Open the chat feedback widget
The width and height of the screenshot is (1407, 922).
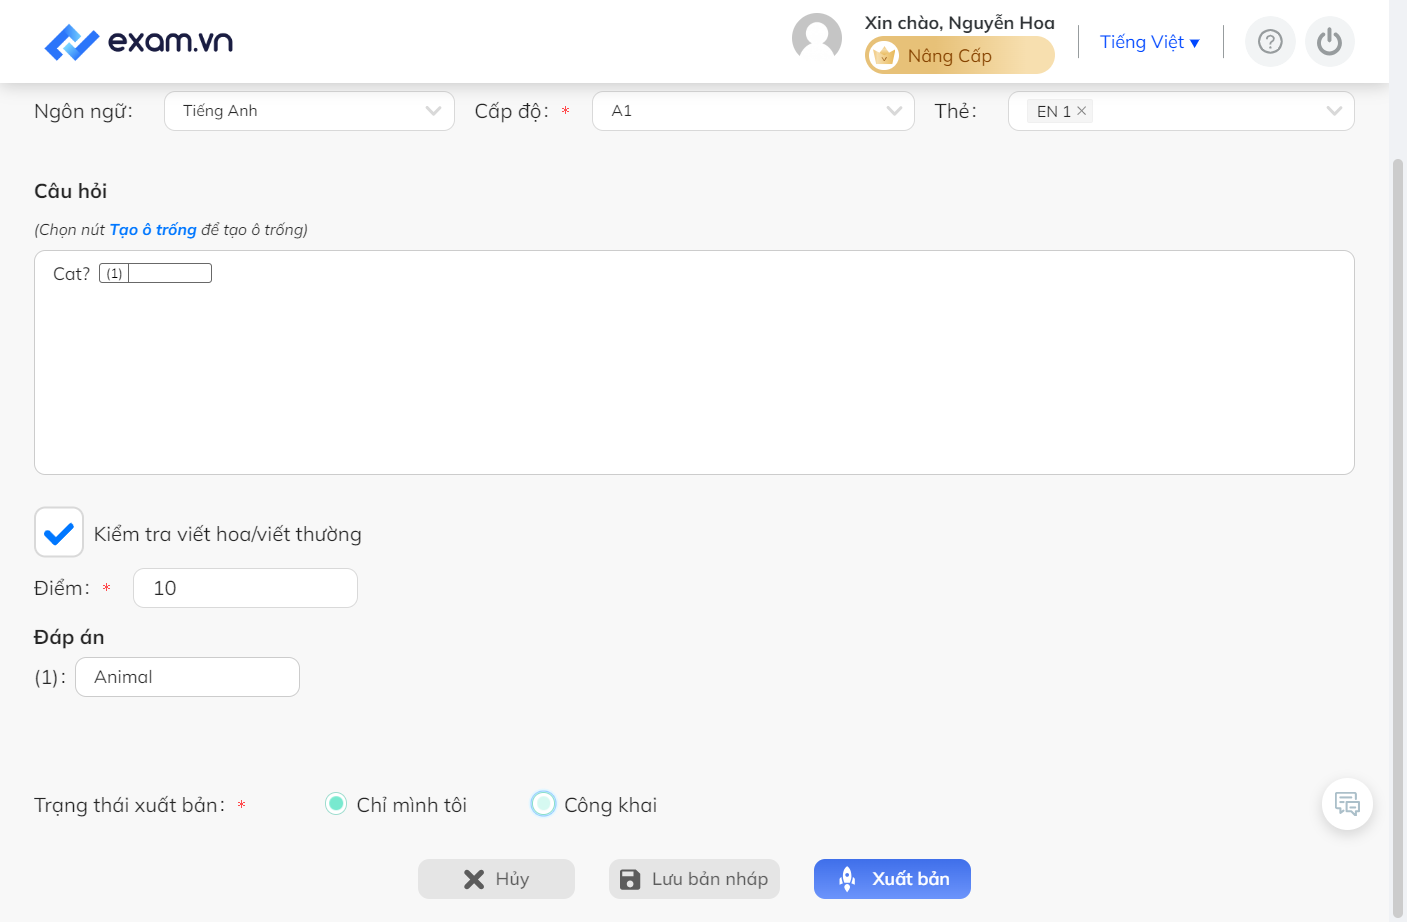1347,804
